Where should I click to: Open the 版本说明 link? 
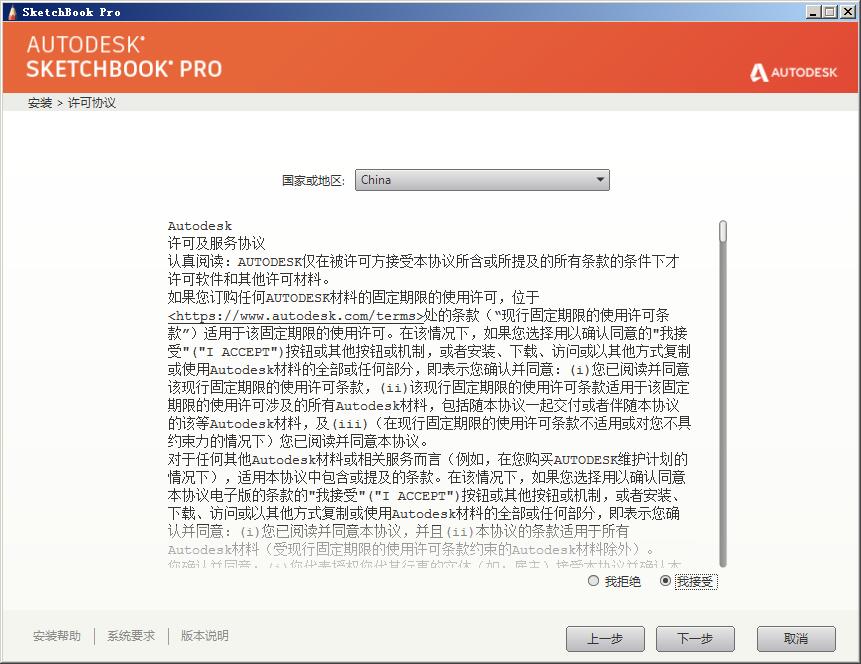[x=205, y=636]
